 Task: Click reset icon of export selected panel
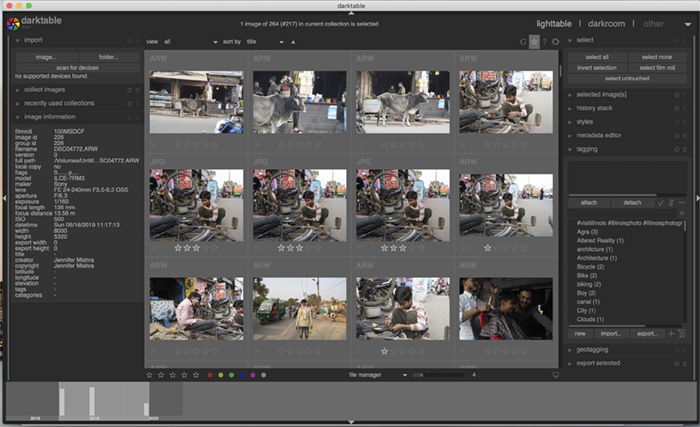click(x=677, y=364)
